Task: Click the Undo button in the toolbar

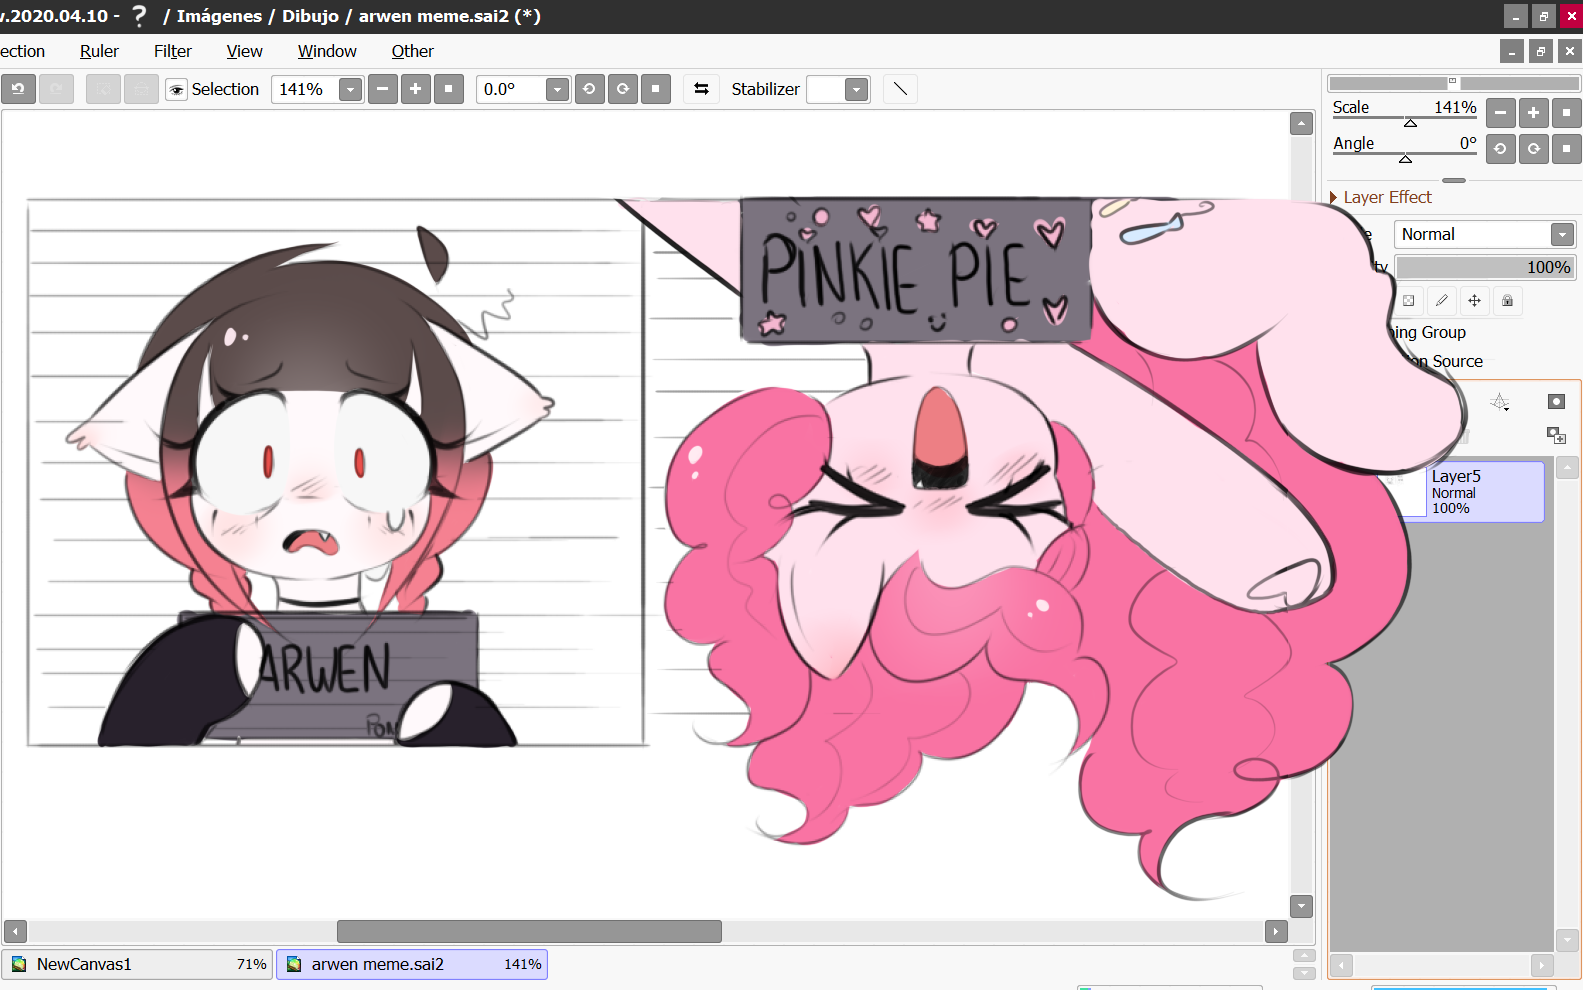Action: coord(18,89)
